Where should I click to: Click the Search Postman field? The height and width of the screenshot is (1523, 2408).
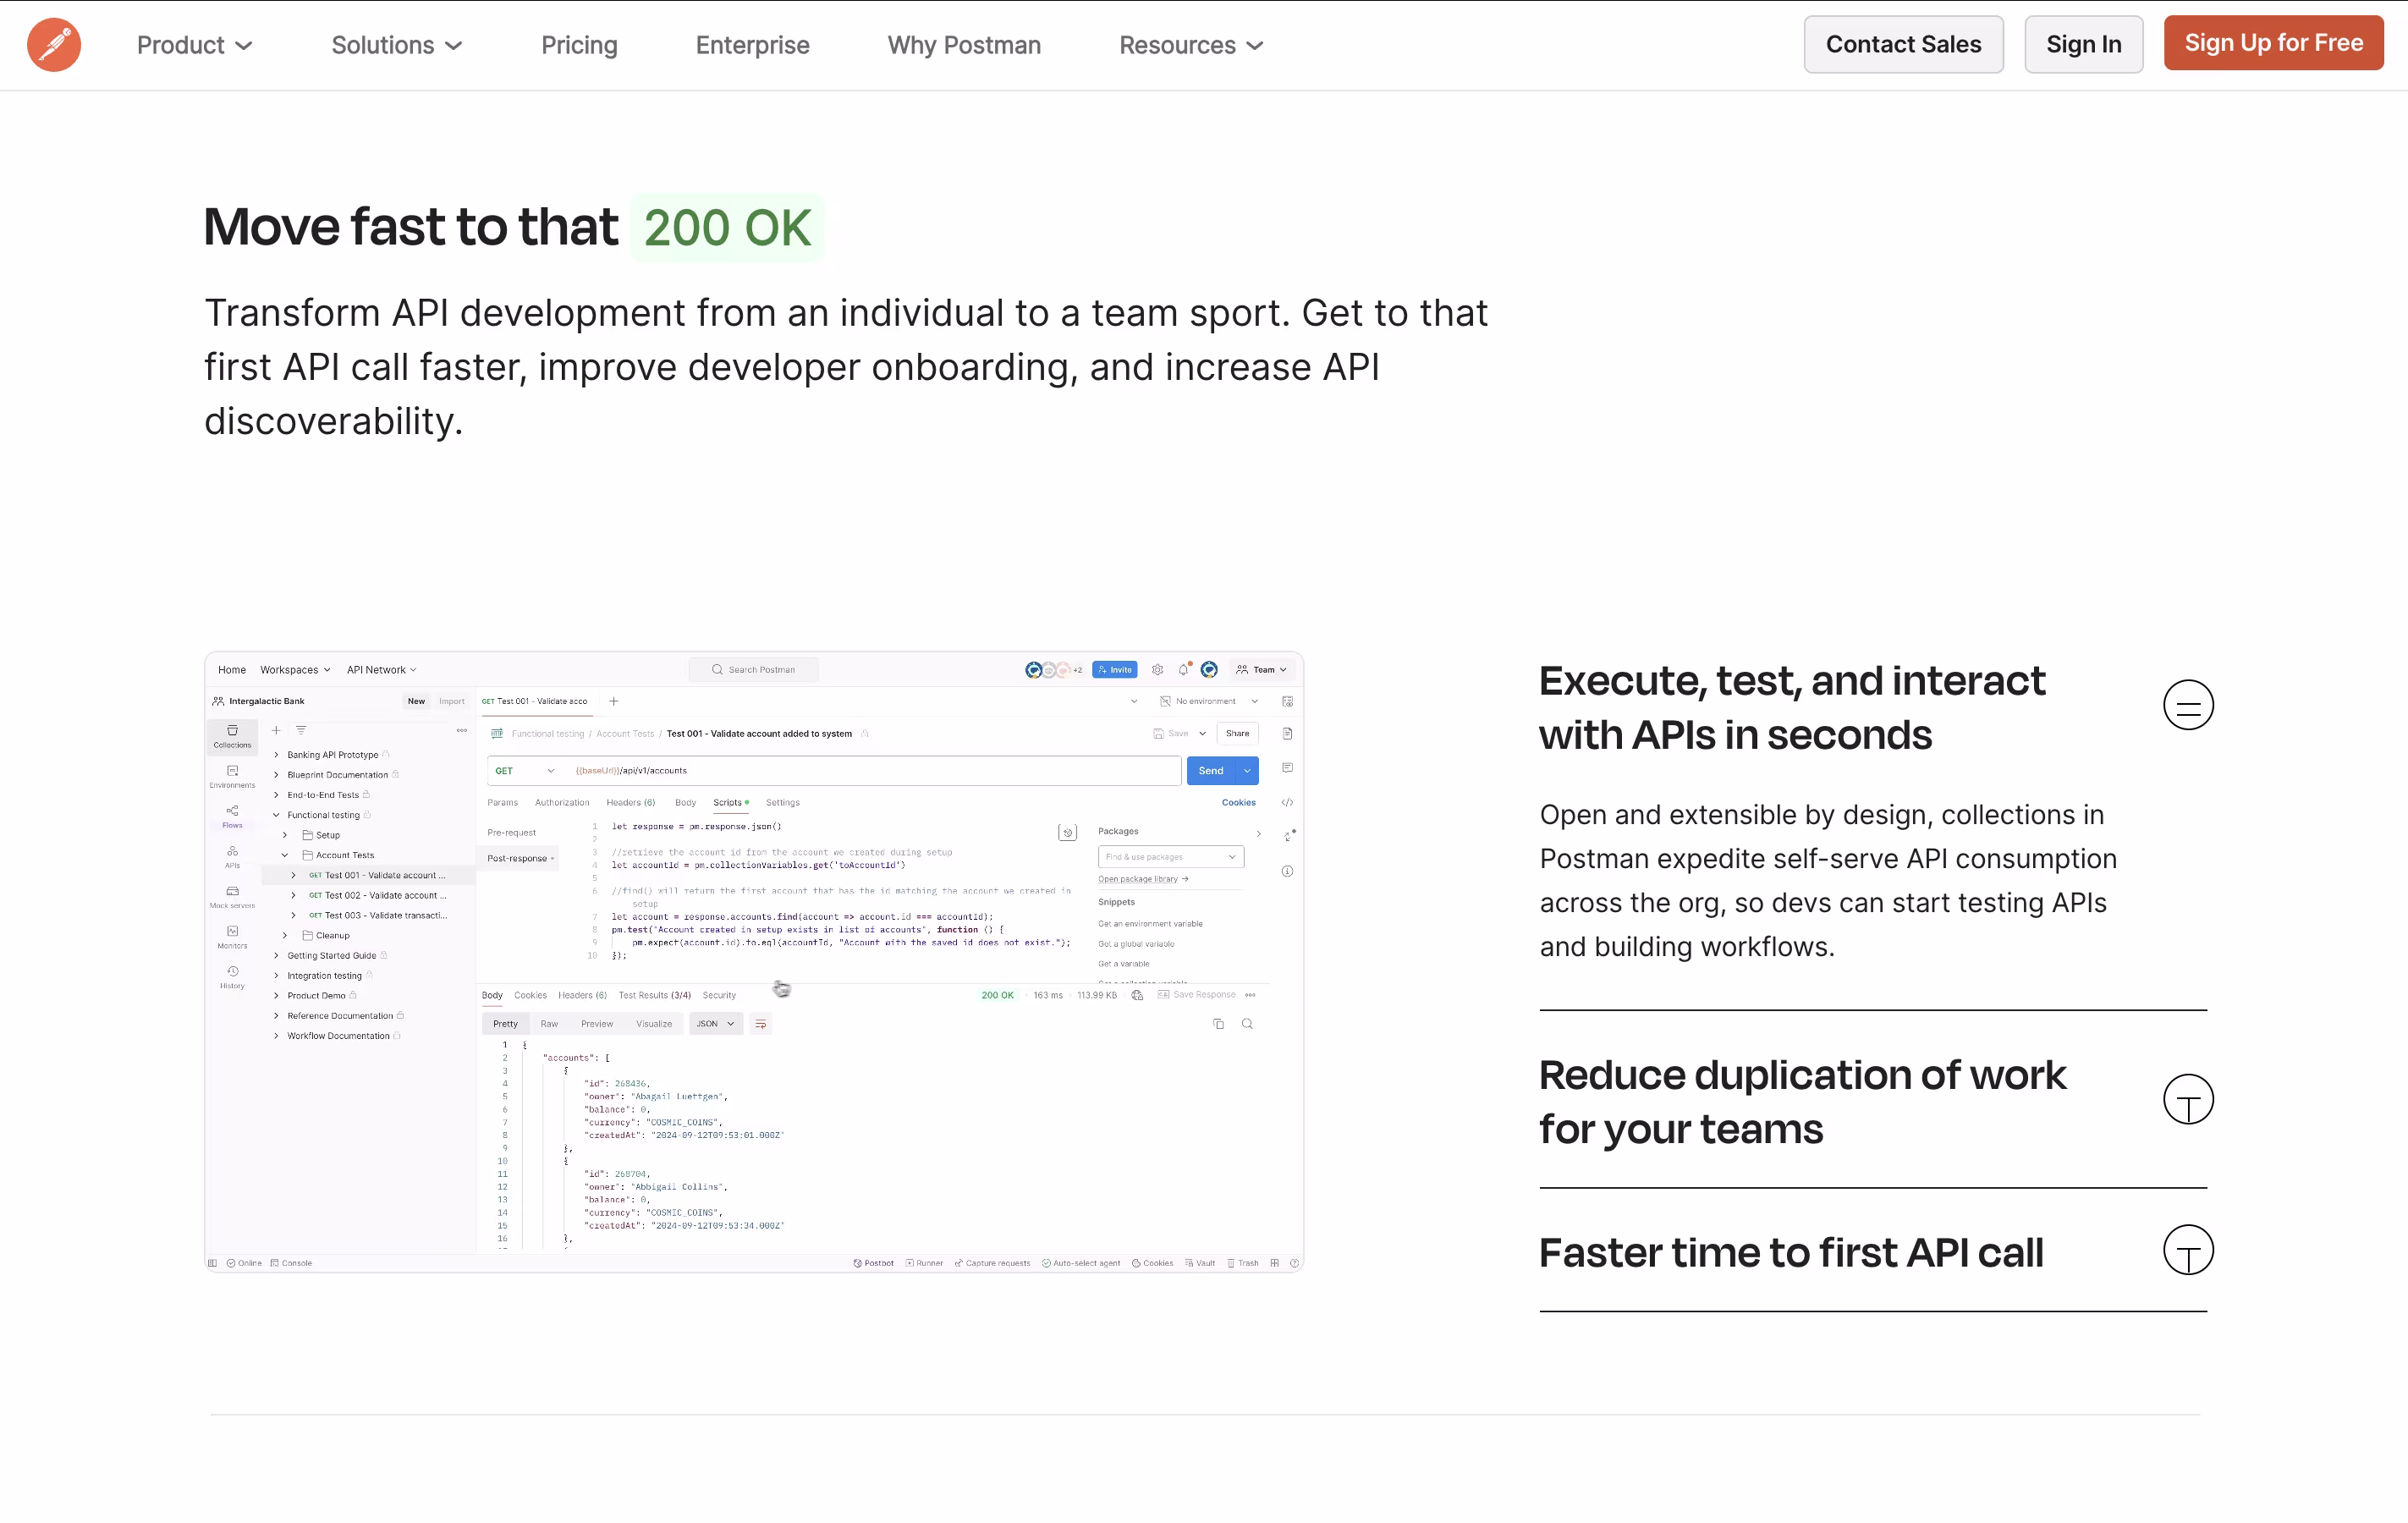[x=754, y=670]
